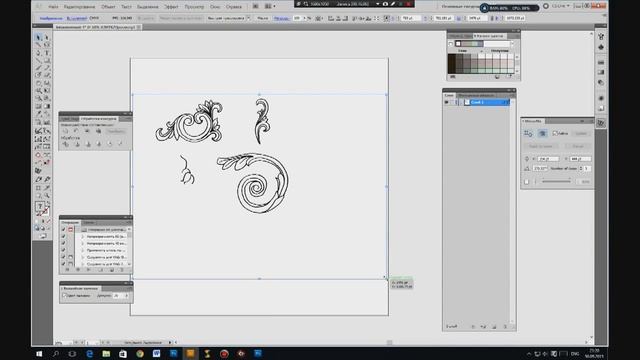Open the Эффект menu

[x=171, y=7]
